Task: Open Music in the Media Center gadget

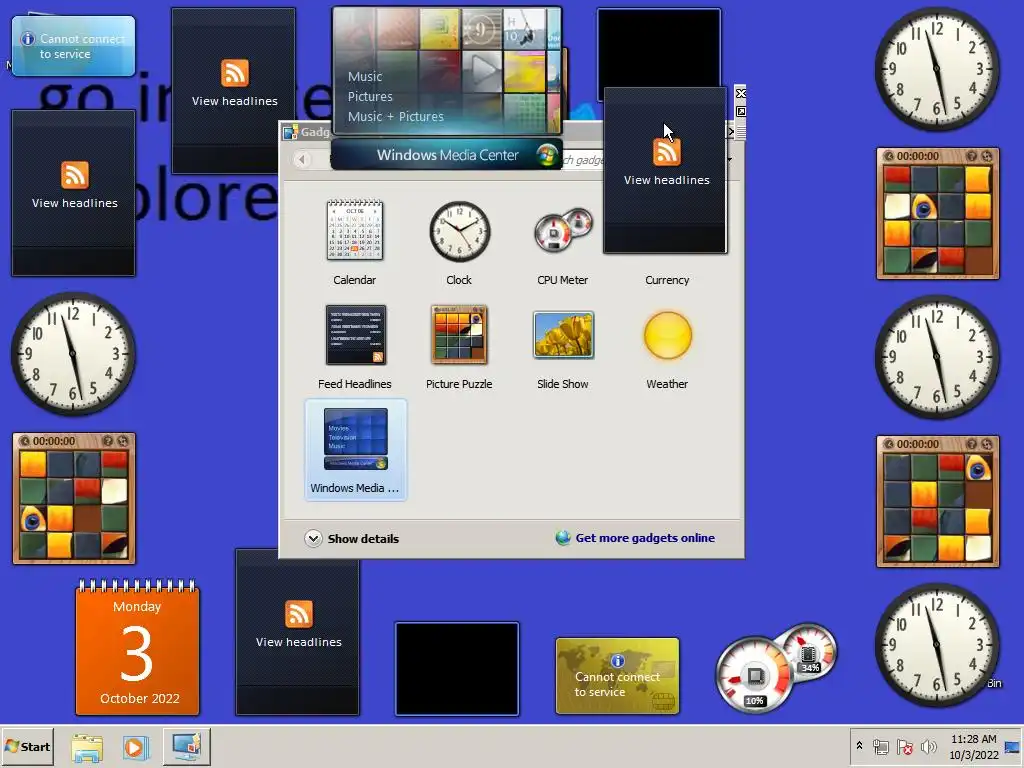Action: click(x=364, y=76)
